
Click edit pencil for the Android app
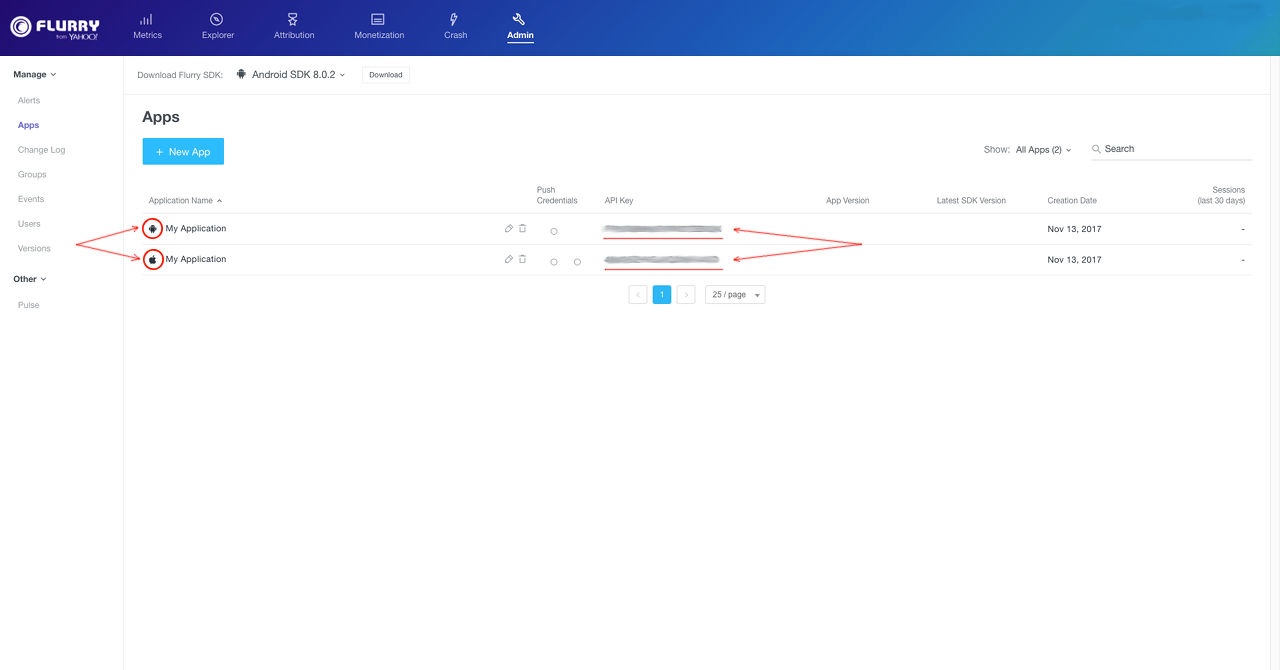509,229
